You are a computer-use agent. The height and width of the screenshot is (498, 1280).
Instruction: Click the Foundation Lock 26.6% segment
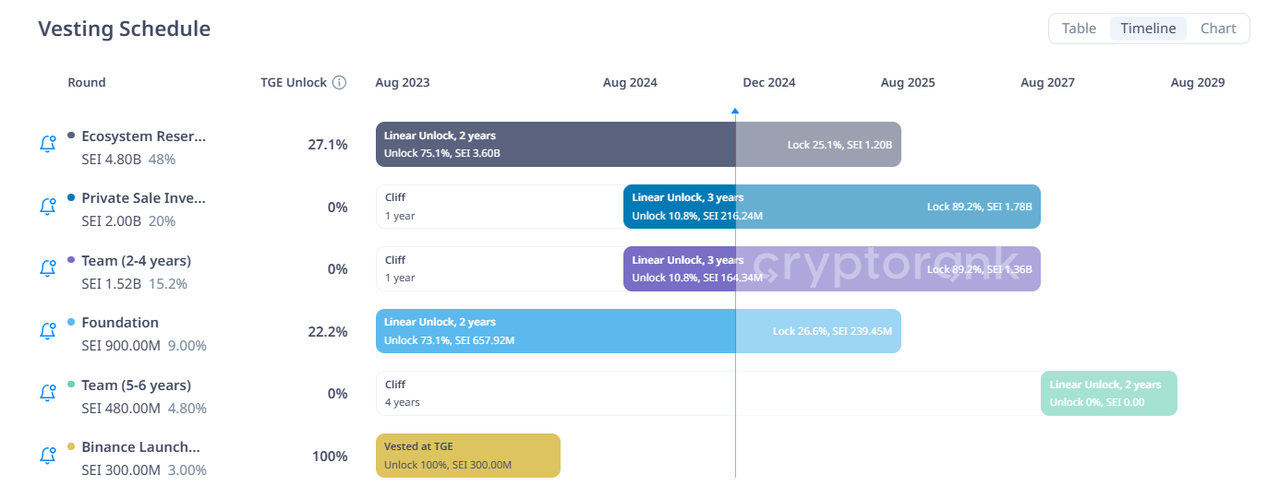(818, 331)
